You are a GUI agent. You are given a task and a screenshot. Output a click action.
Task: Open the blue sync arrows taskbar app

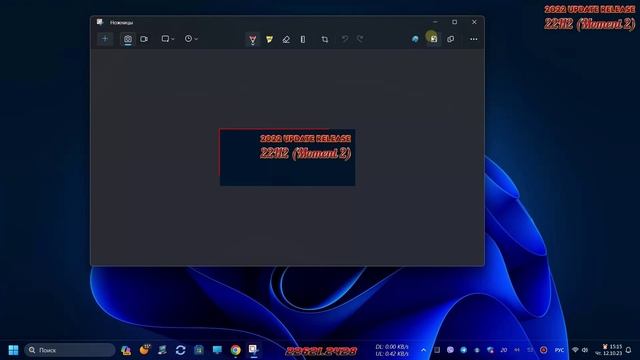(180, 350)
